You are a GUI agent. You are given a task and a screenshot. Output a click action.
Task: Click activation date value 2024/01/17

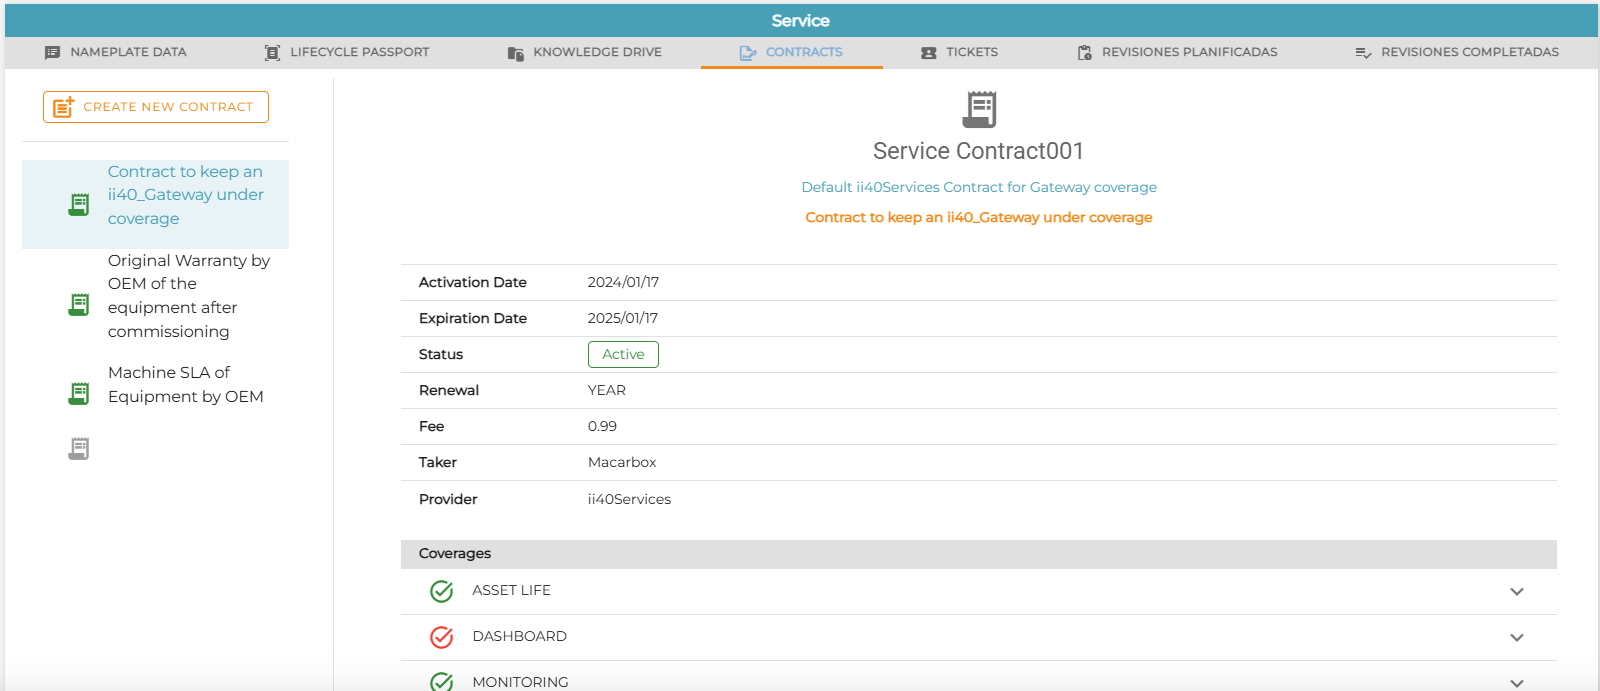click(623, 282)
